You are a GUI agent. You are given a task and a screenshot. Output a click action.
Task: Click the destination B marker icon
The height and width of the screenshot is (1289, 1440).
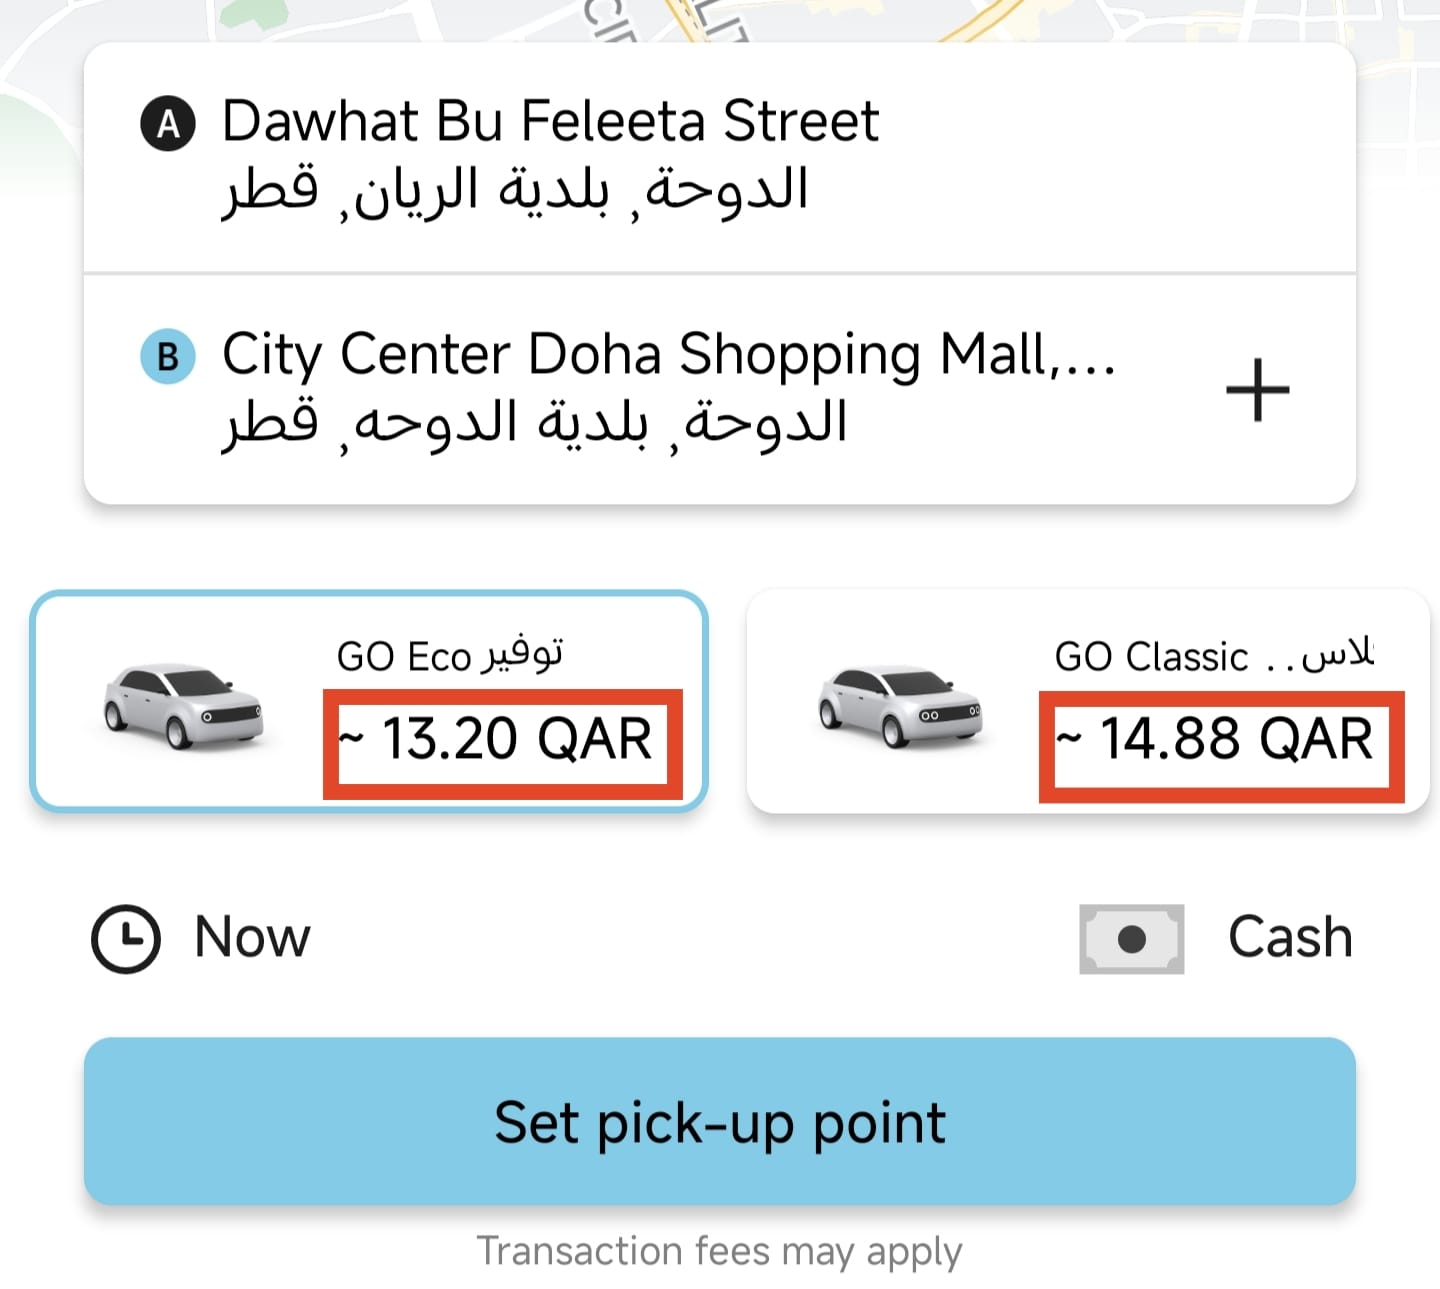point(168,356)
